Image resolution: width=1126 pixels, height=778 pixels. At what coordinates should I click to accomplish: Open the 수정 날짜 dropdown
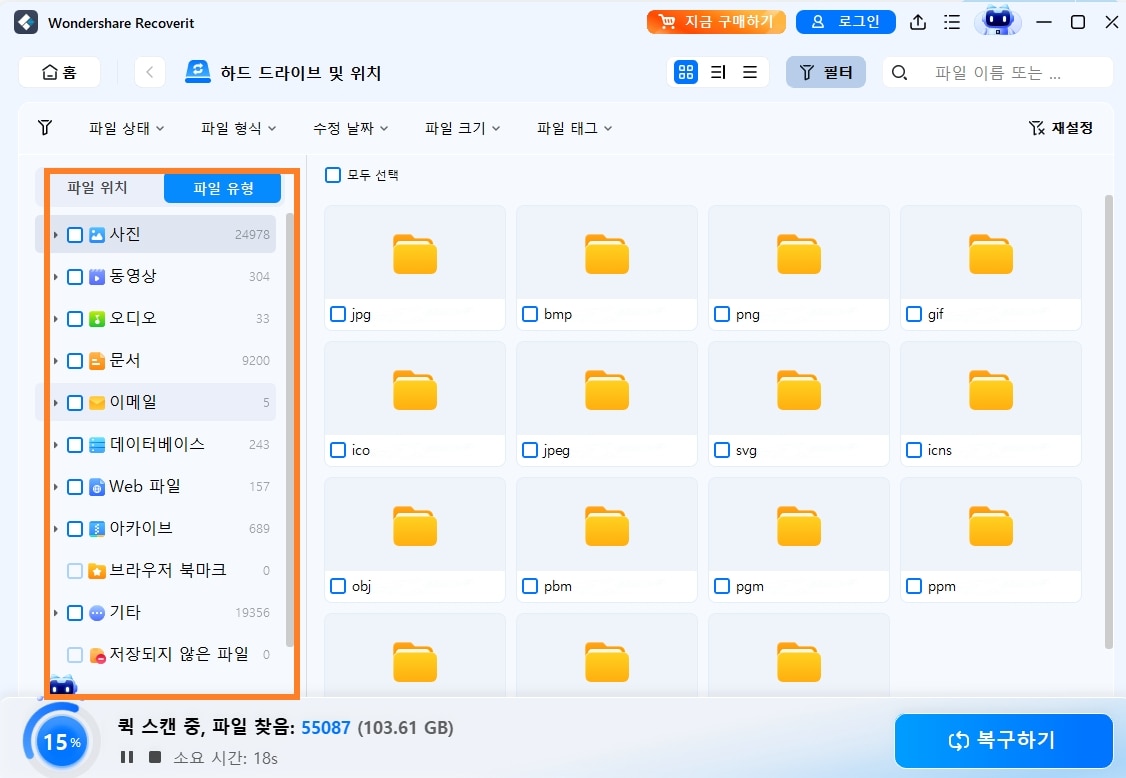coord(350,127)
